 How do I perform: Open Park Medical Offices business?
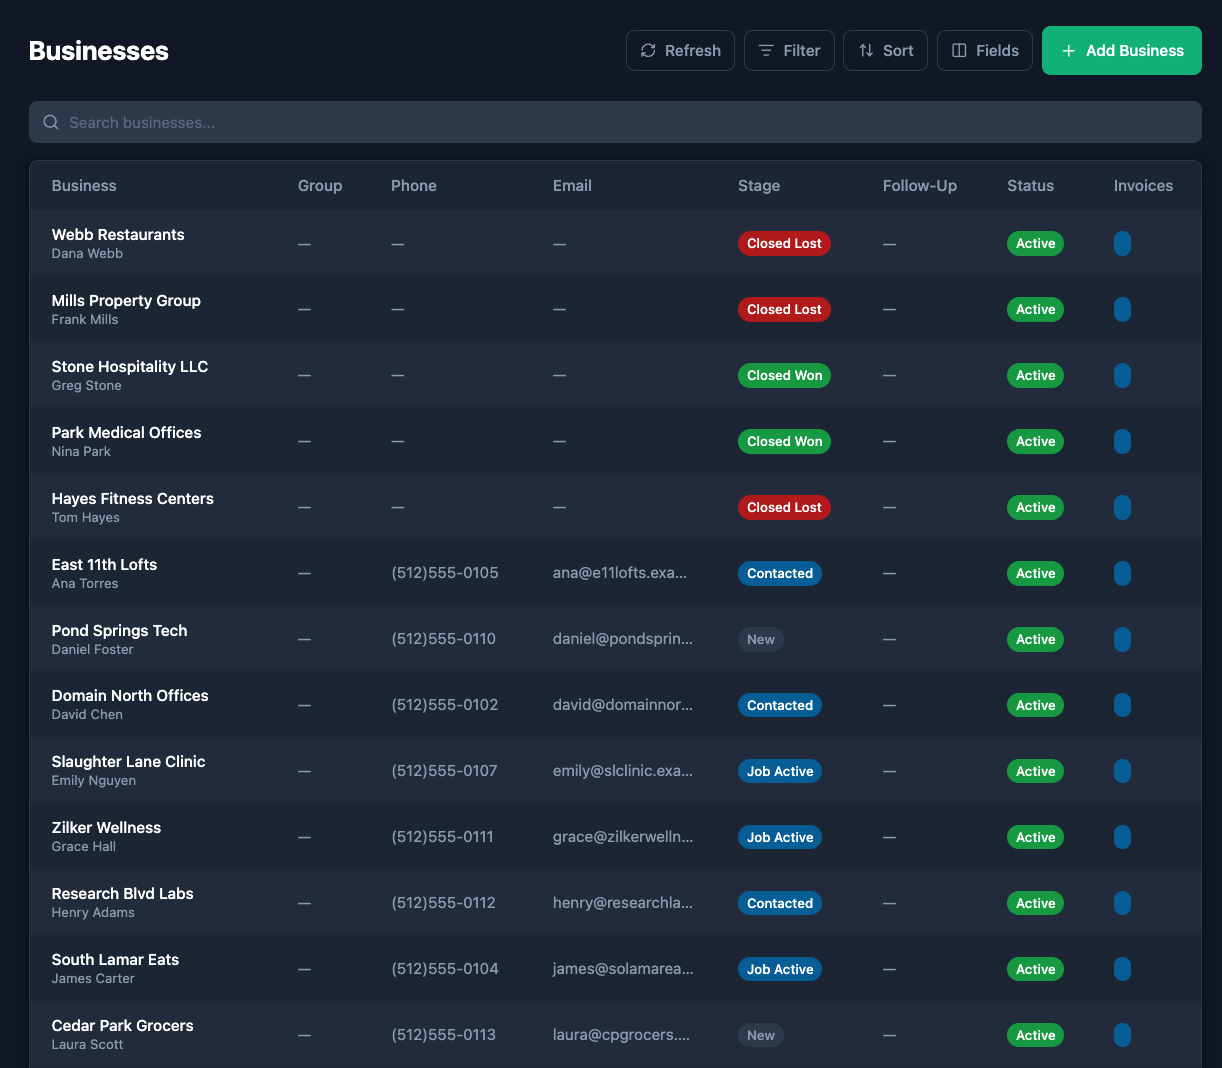(x=615, y=441)
